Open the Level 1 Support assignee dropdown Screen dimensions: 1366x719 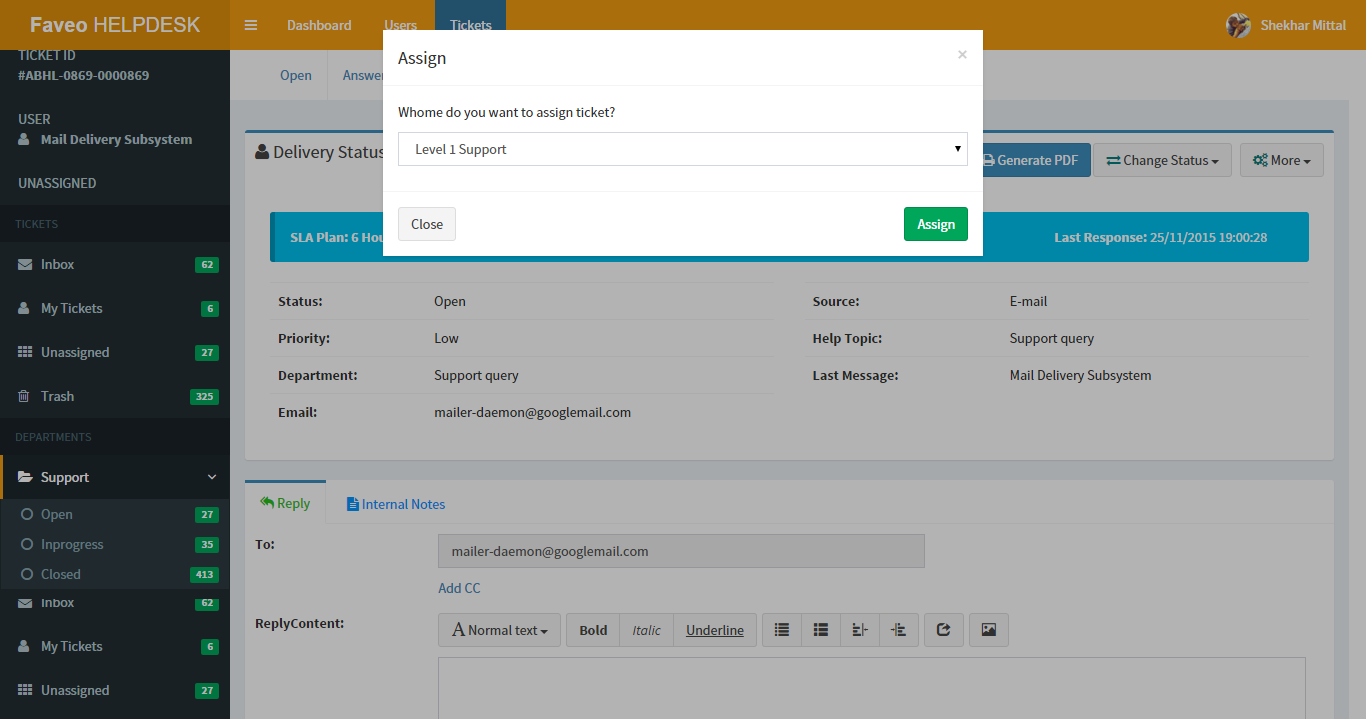click(682, 149)
